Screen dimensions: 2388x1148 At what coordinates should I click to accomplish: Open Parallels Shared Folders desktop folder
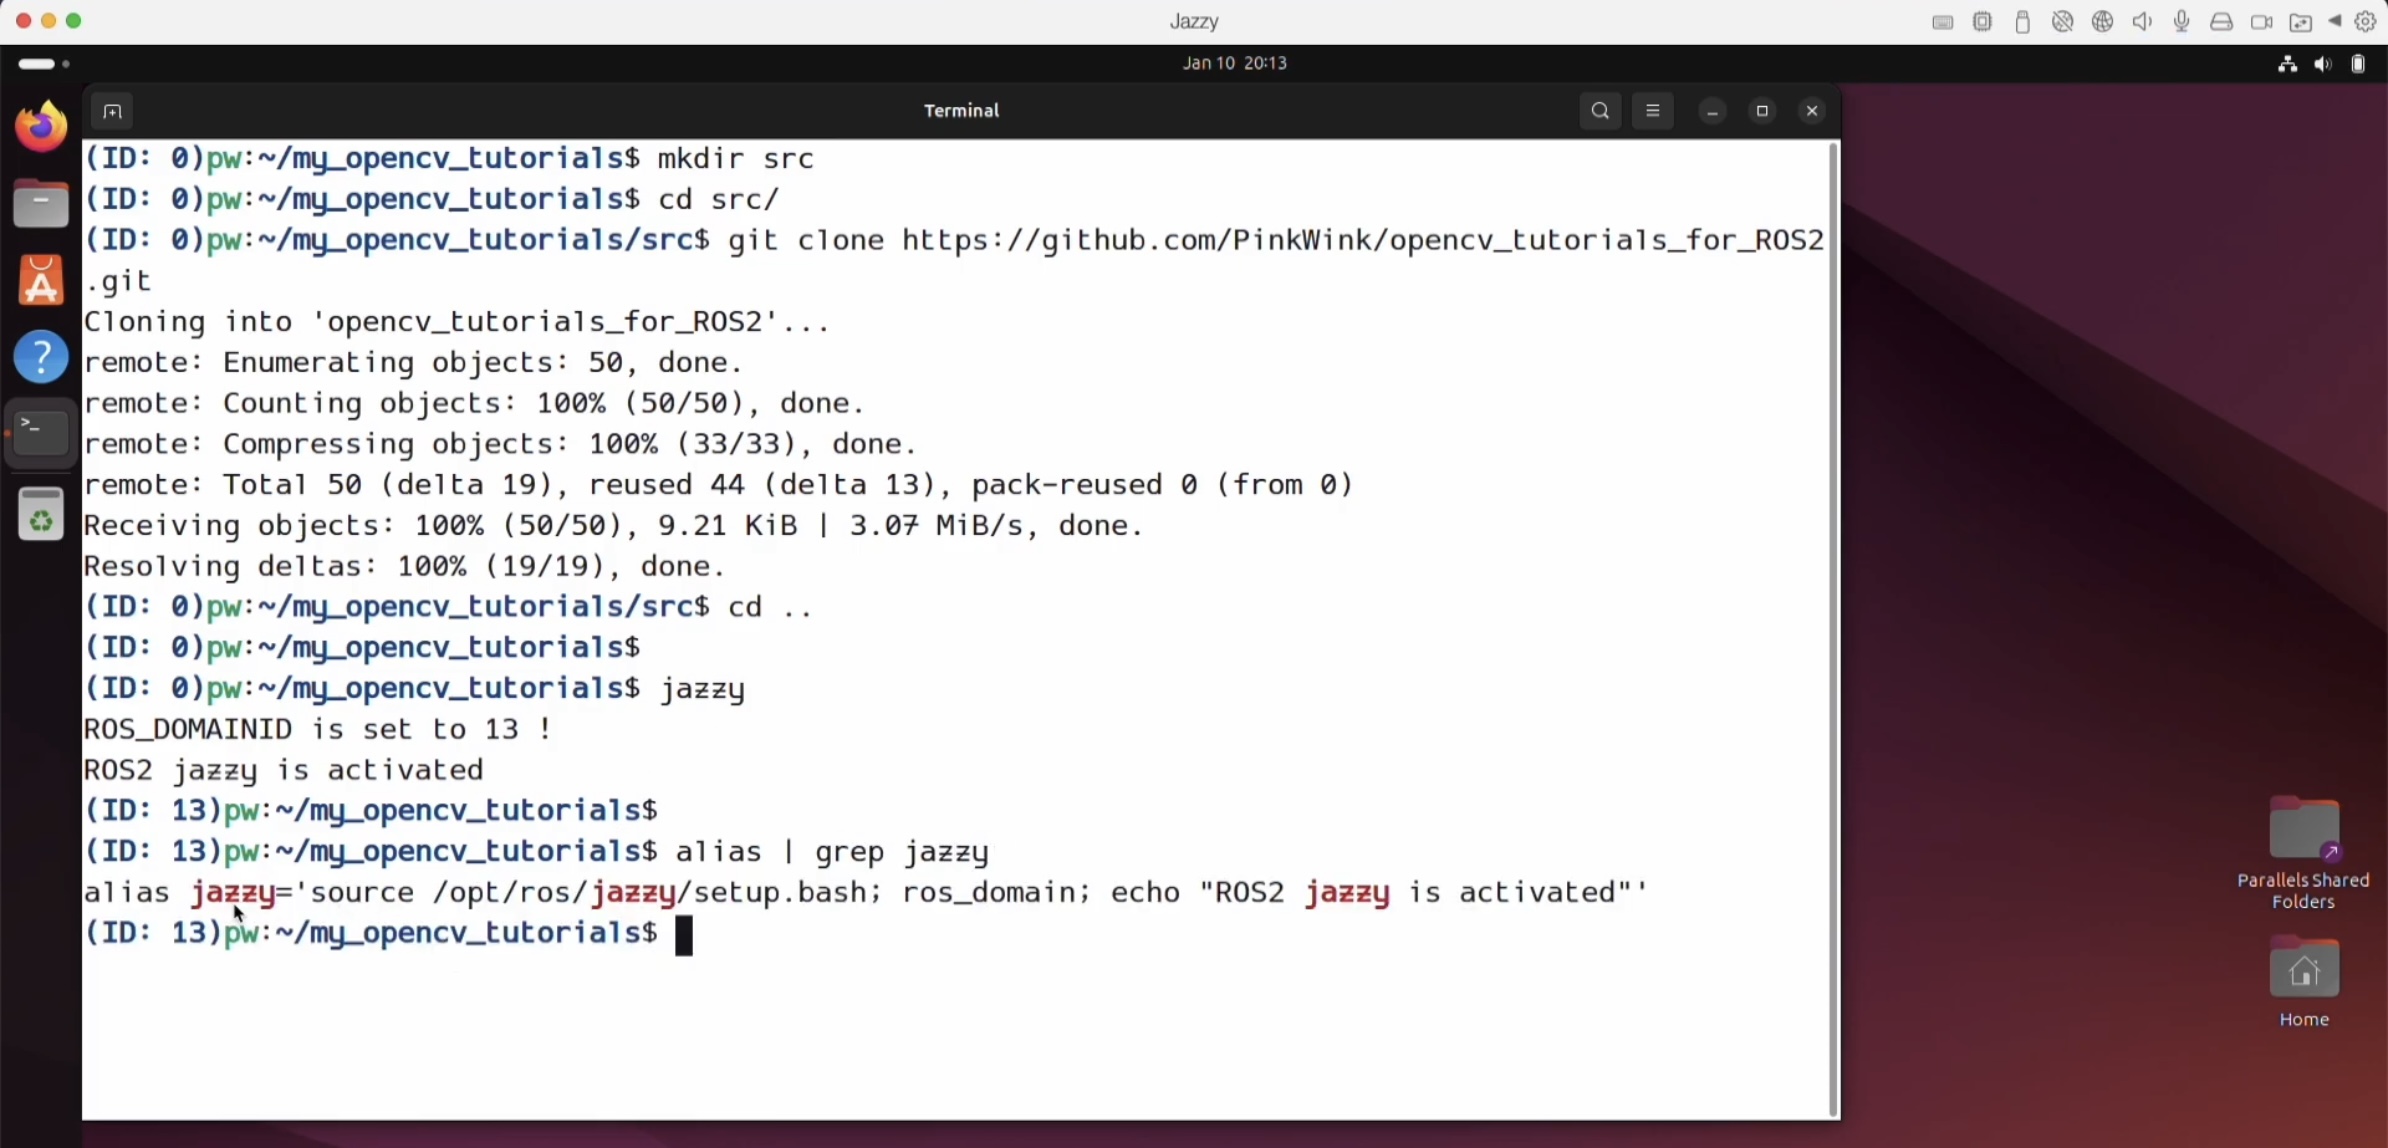(2303, 830)
